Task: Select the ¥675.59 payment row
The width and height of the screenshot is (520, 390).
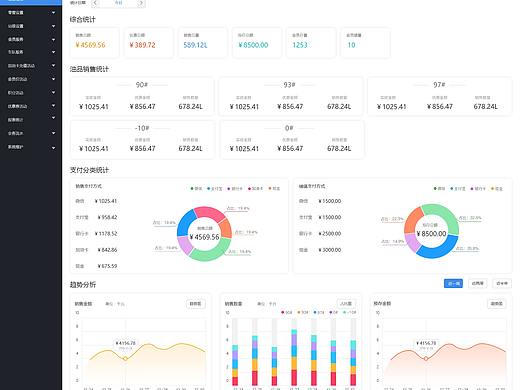Action: coord(96,266)
